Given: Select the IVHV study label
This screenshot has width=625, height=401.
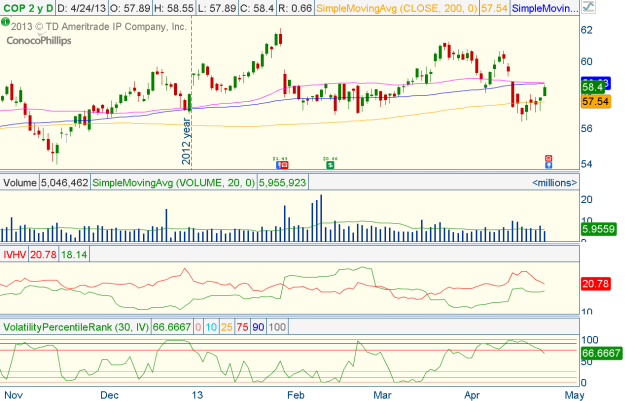Looking at the screenshot, I should pyautogui.click(x=15, y=255).
